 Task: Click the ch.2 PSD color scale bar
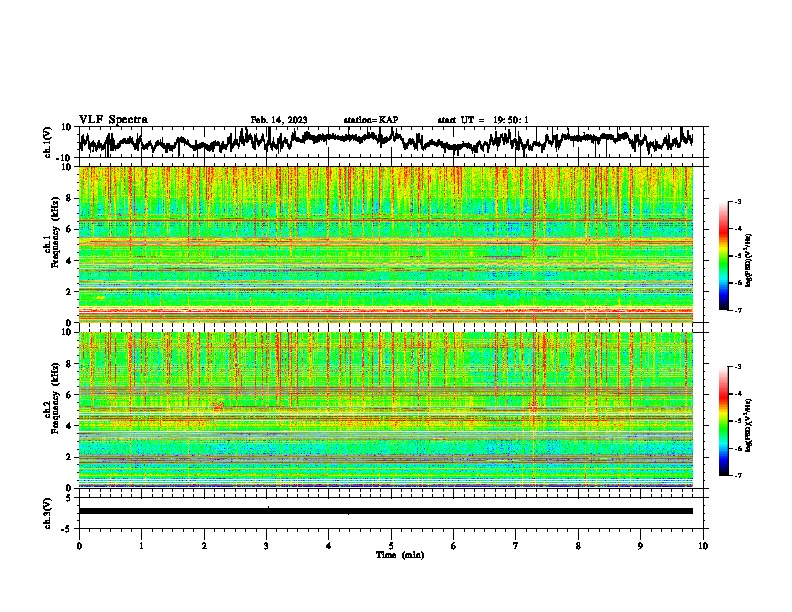724,421
